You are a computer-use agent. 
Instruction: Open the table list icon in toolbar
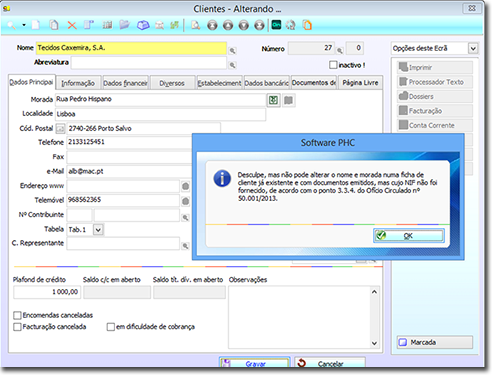[x=107, y=25]
